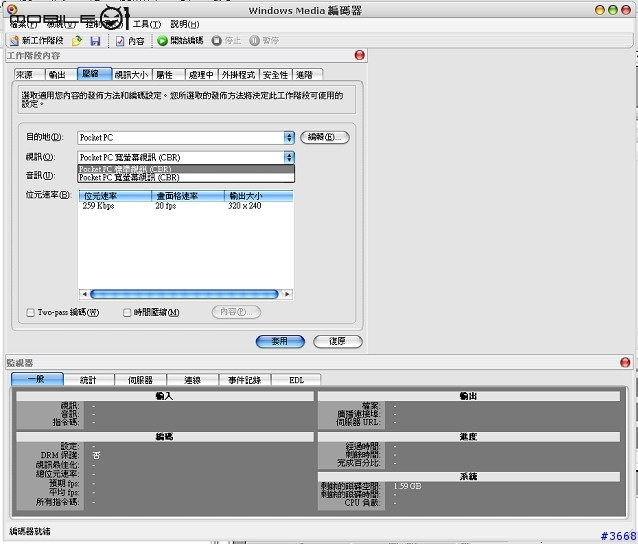
Task: Select the monitor 一般 tab
Action: (37, 379)
